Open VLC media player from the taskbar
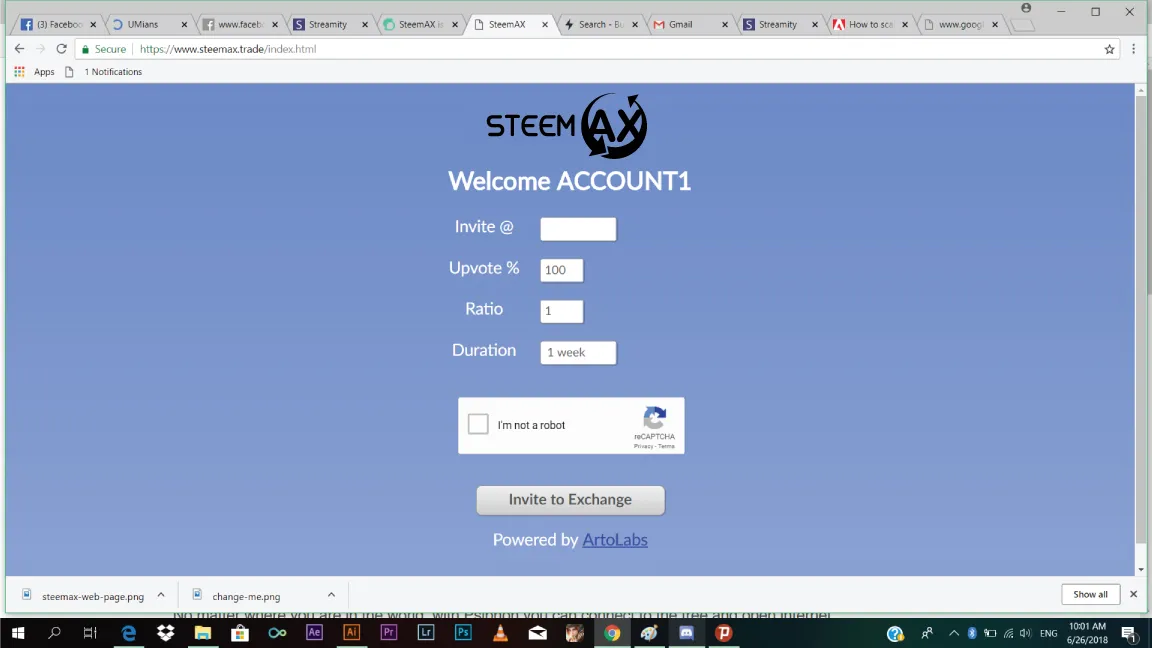Viewport: 1152px width, 648px height. click(500, 633)
